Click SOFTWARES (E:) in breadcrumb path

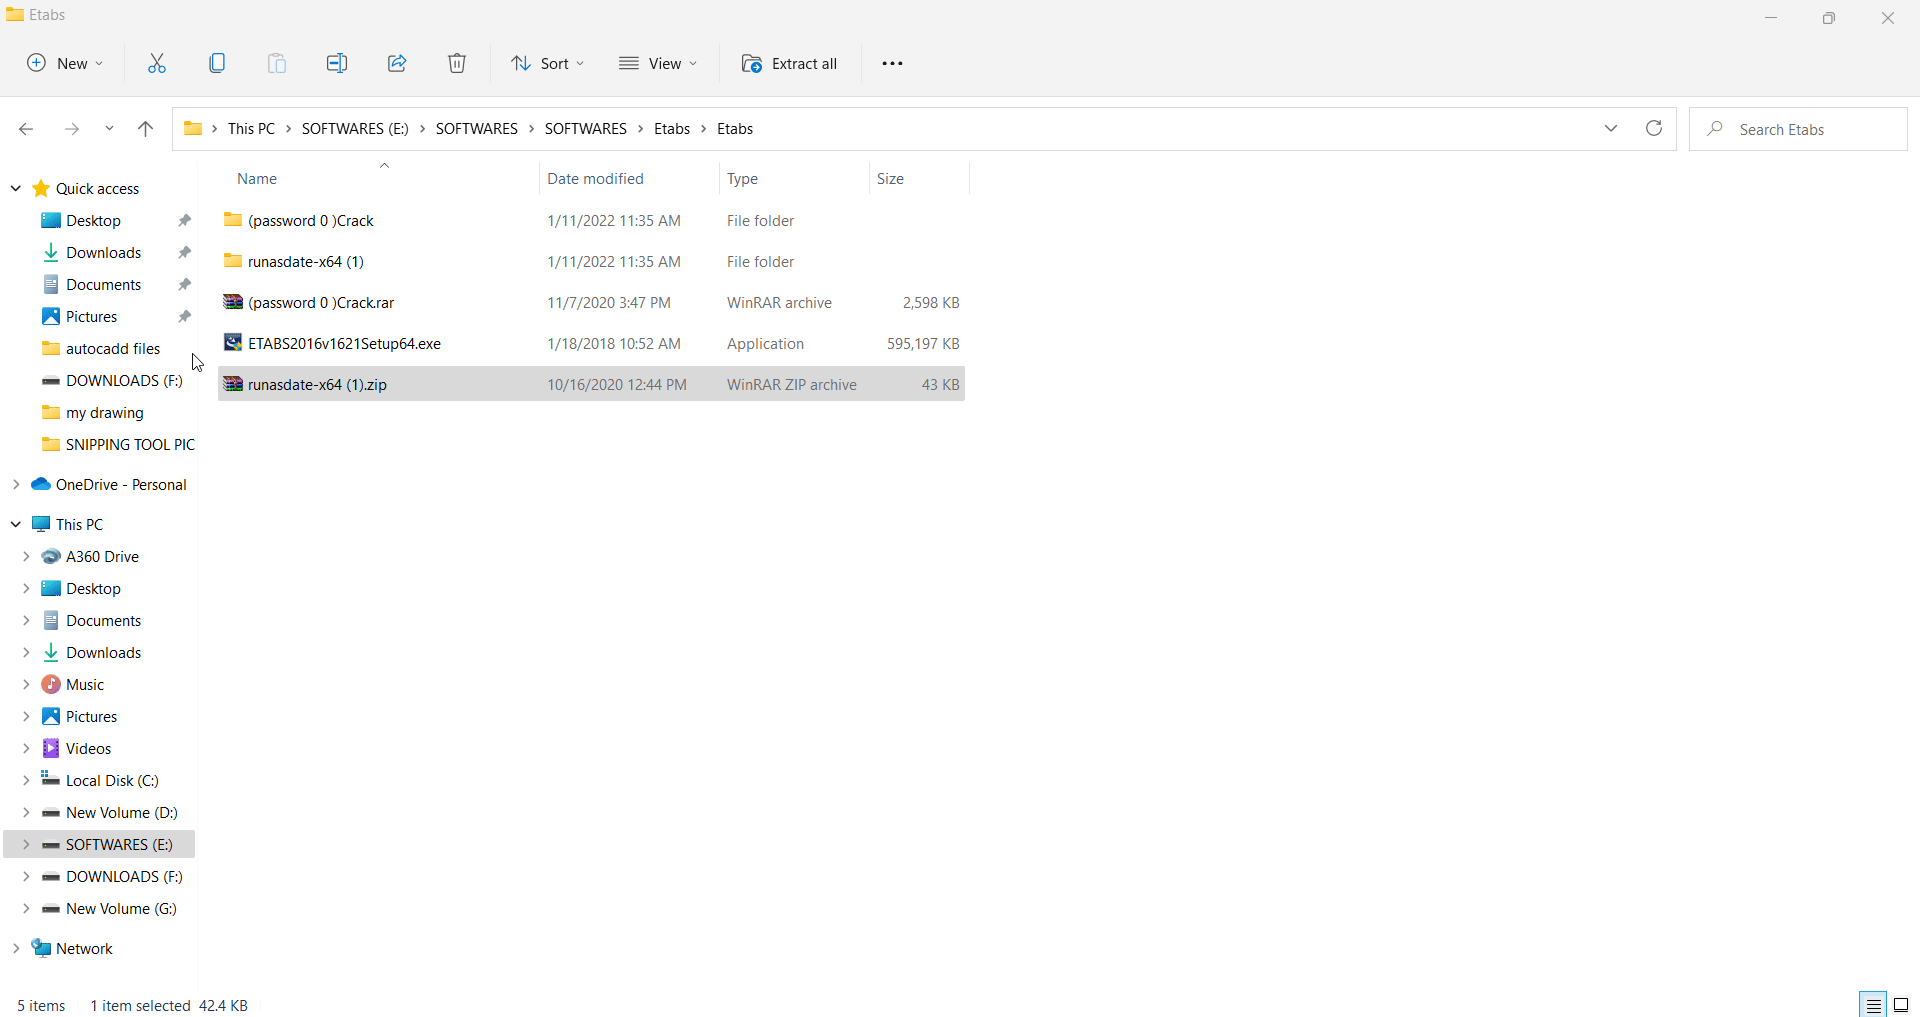pos(355,128)
